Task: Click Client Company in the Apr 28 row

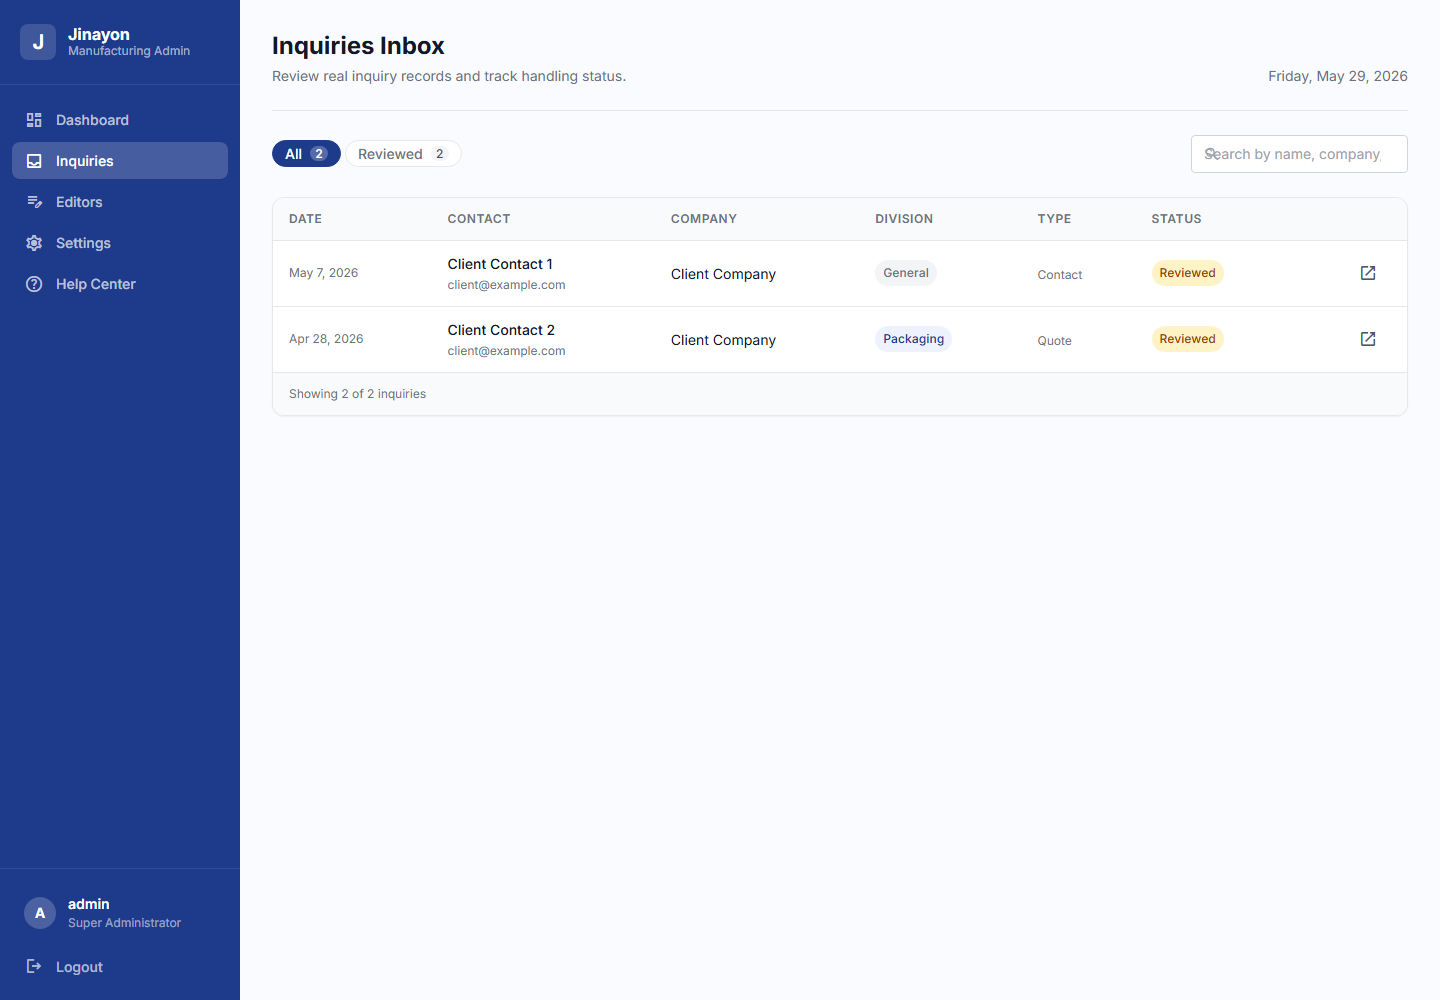Action: click(x=723, y=340)
